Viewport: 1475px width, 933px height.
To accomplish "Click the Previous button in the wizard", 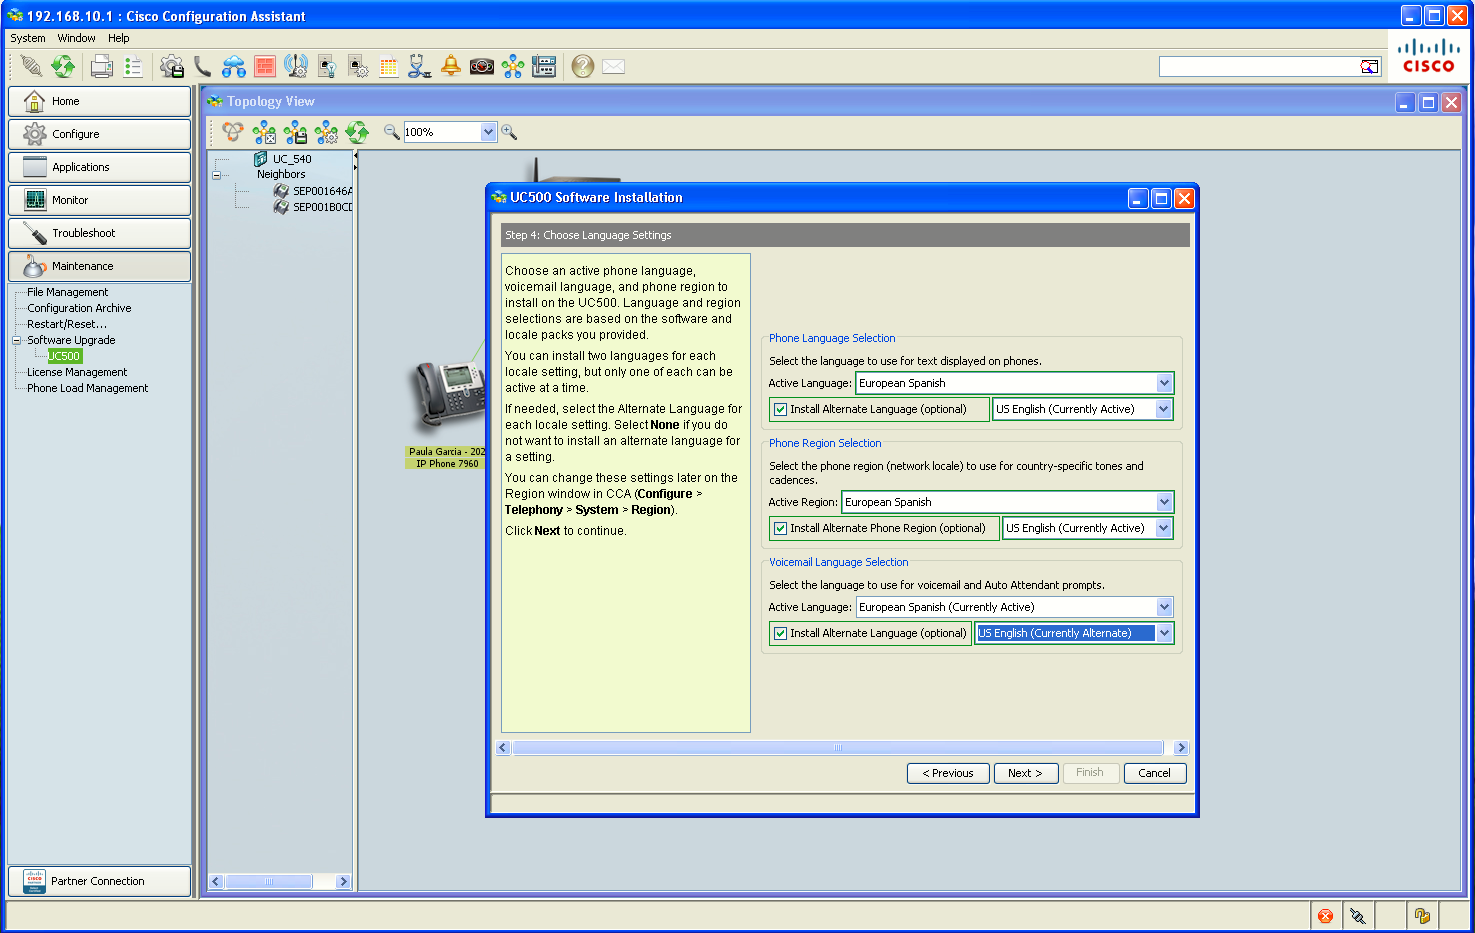I will pos(948,773).
